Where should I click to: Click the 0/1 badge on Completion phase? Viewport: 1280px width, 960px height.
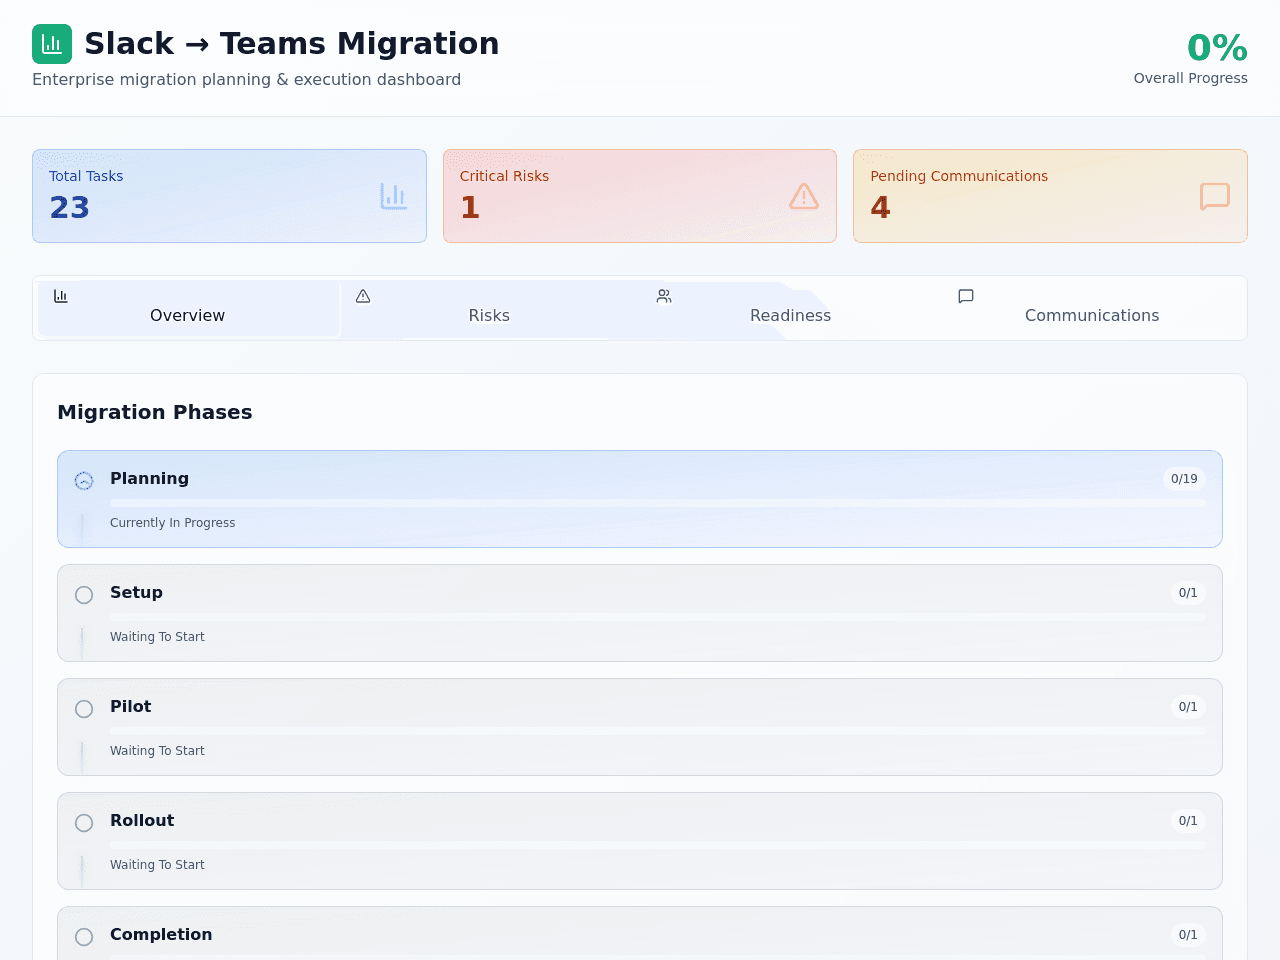[1188, 935]
